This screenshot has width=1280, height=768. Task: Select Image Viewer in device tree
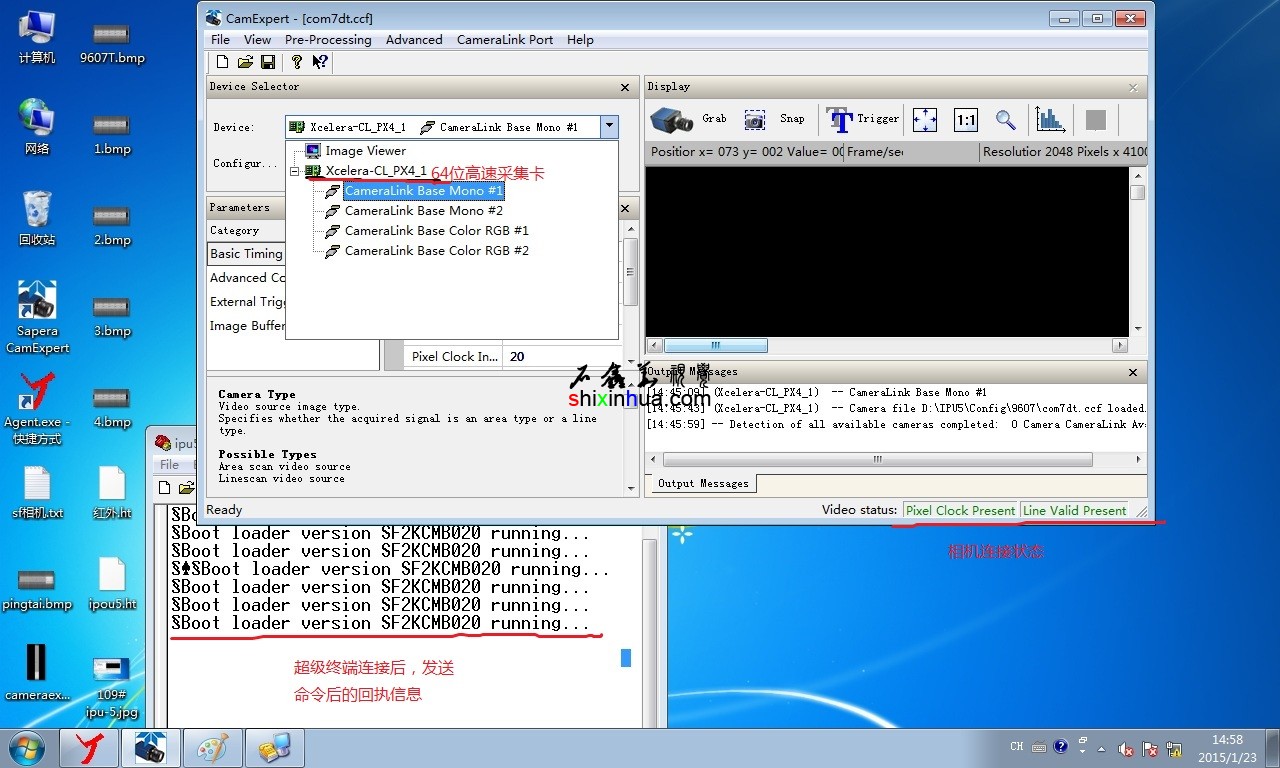pos(365,151)
